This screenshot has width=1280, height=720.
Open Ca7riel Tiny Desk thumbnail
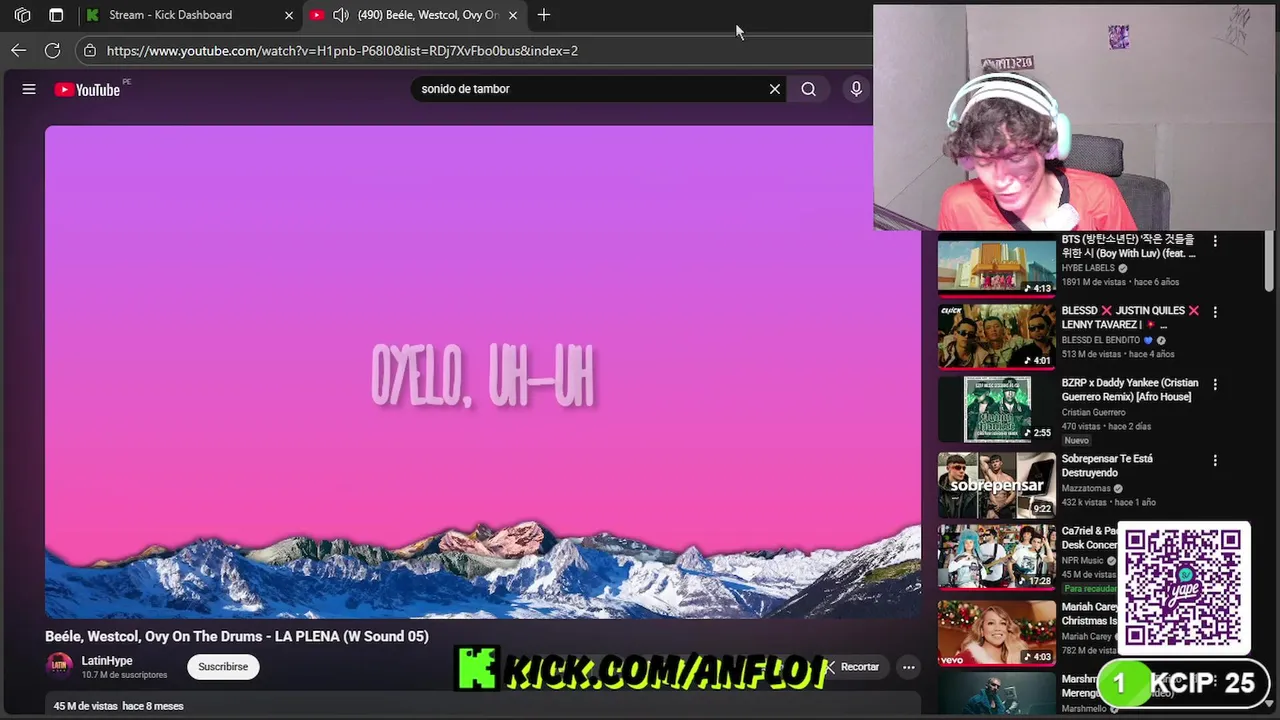pos(996,557)
